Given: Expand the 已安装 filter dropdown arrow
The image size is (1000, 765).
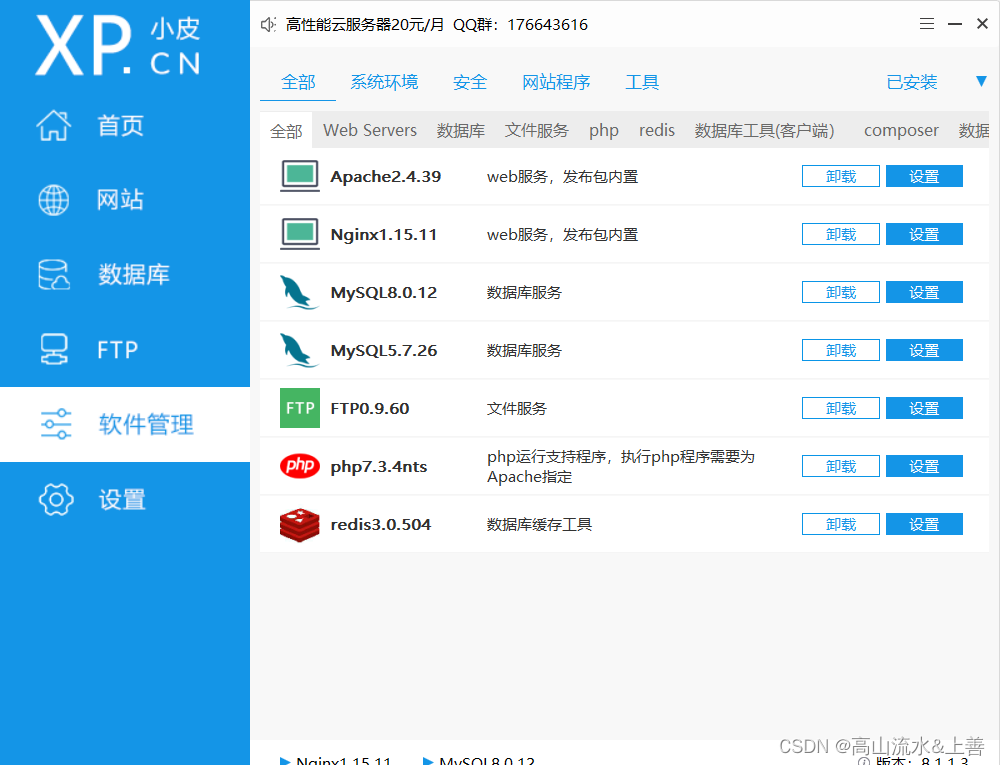Looking at the screenshot, I should point(981,83).
